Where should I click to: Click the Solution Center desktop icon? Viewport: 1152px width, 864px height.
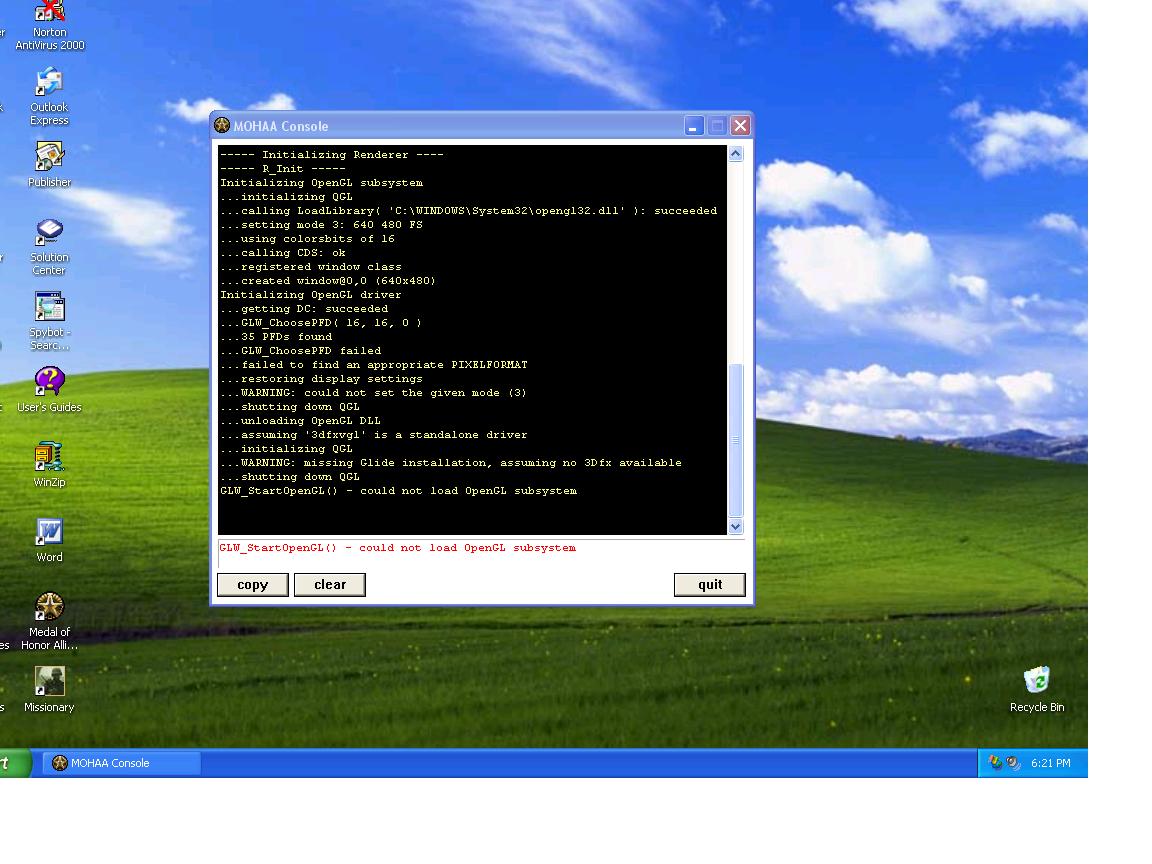pyautogui.click(x=49, y=247)
